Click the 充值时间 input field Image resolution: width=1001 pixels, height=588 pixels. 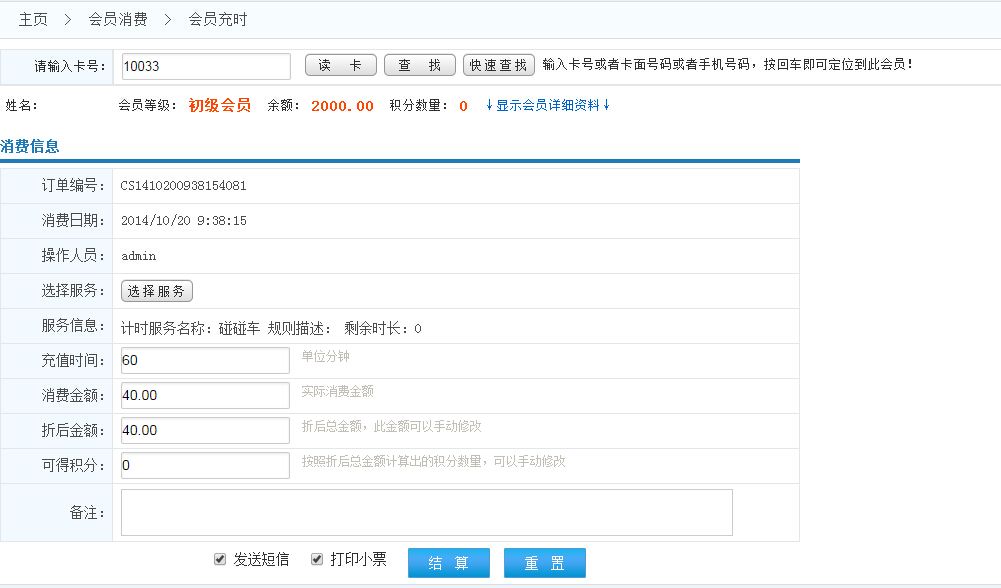[x=205, y=361]
